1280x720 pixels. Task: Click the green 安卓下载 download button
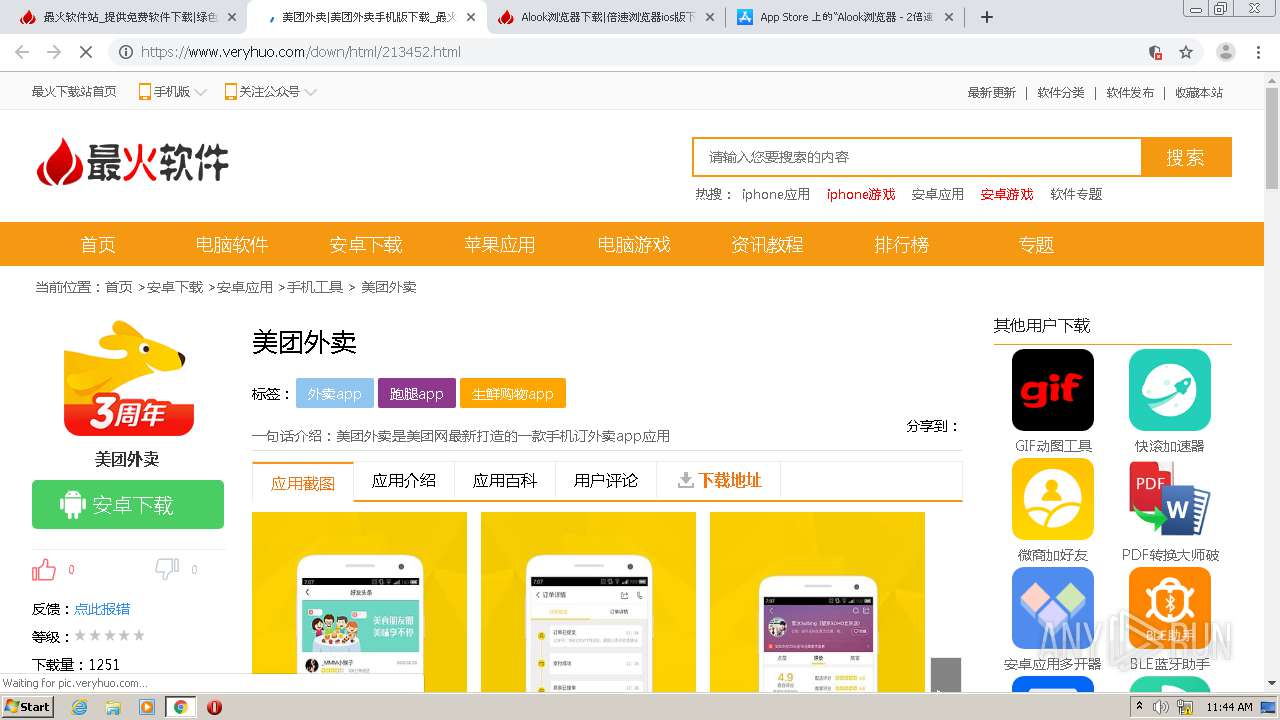pos(128,505)
